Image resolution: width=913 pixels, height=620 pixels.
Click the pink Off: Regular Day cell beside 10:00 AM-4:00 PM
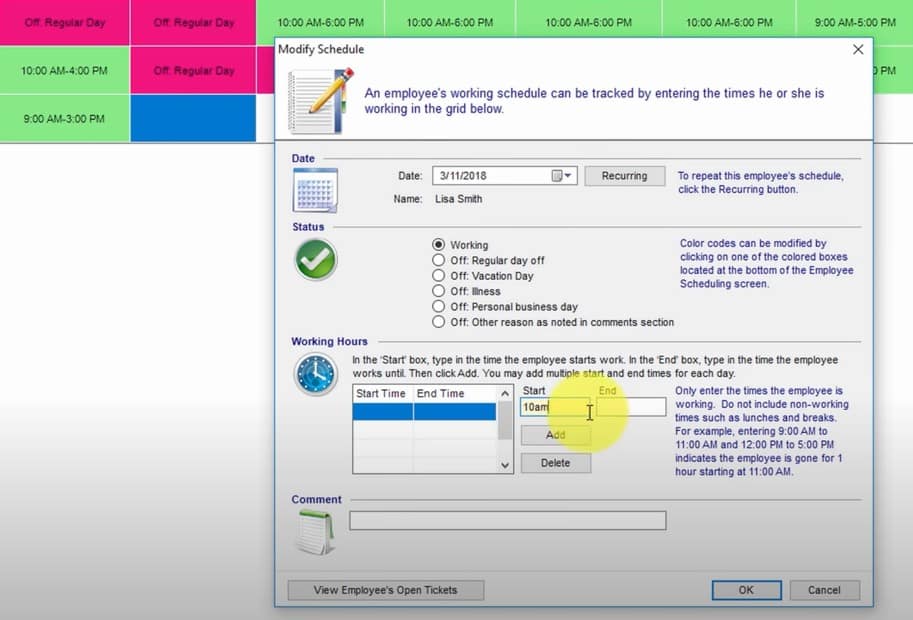(x=193, y=70)
